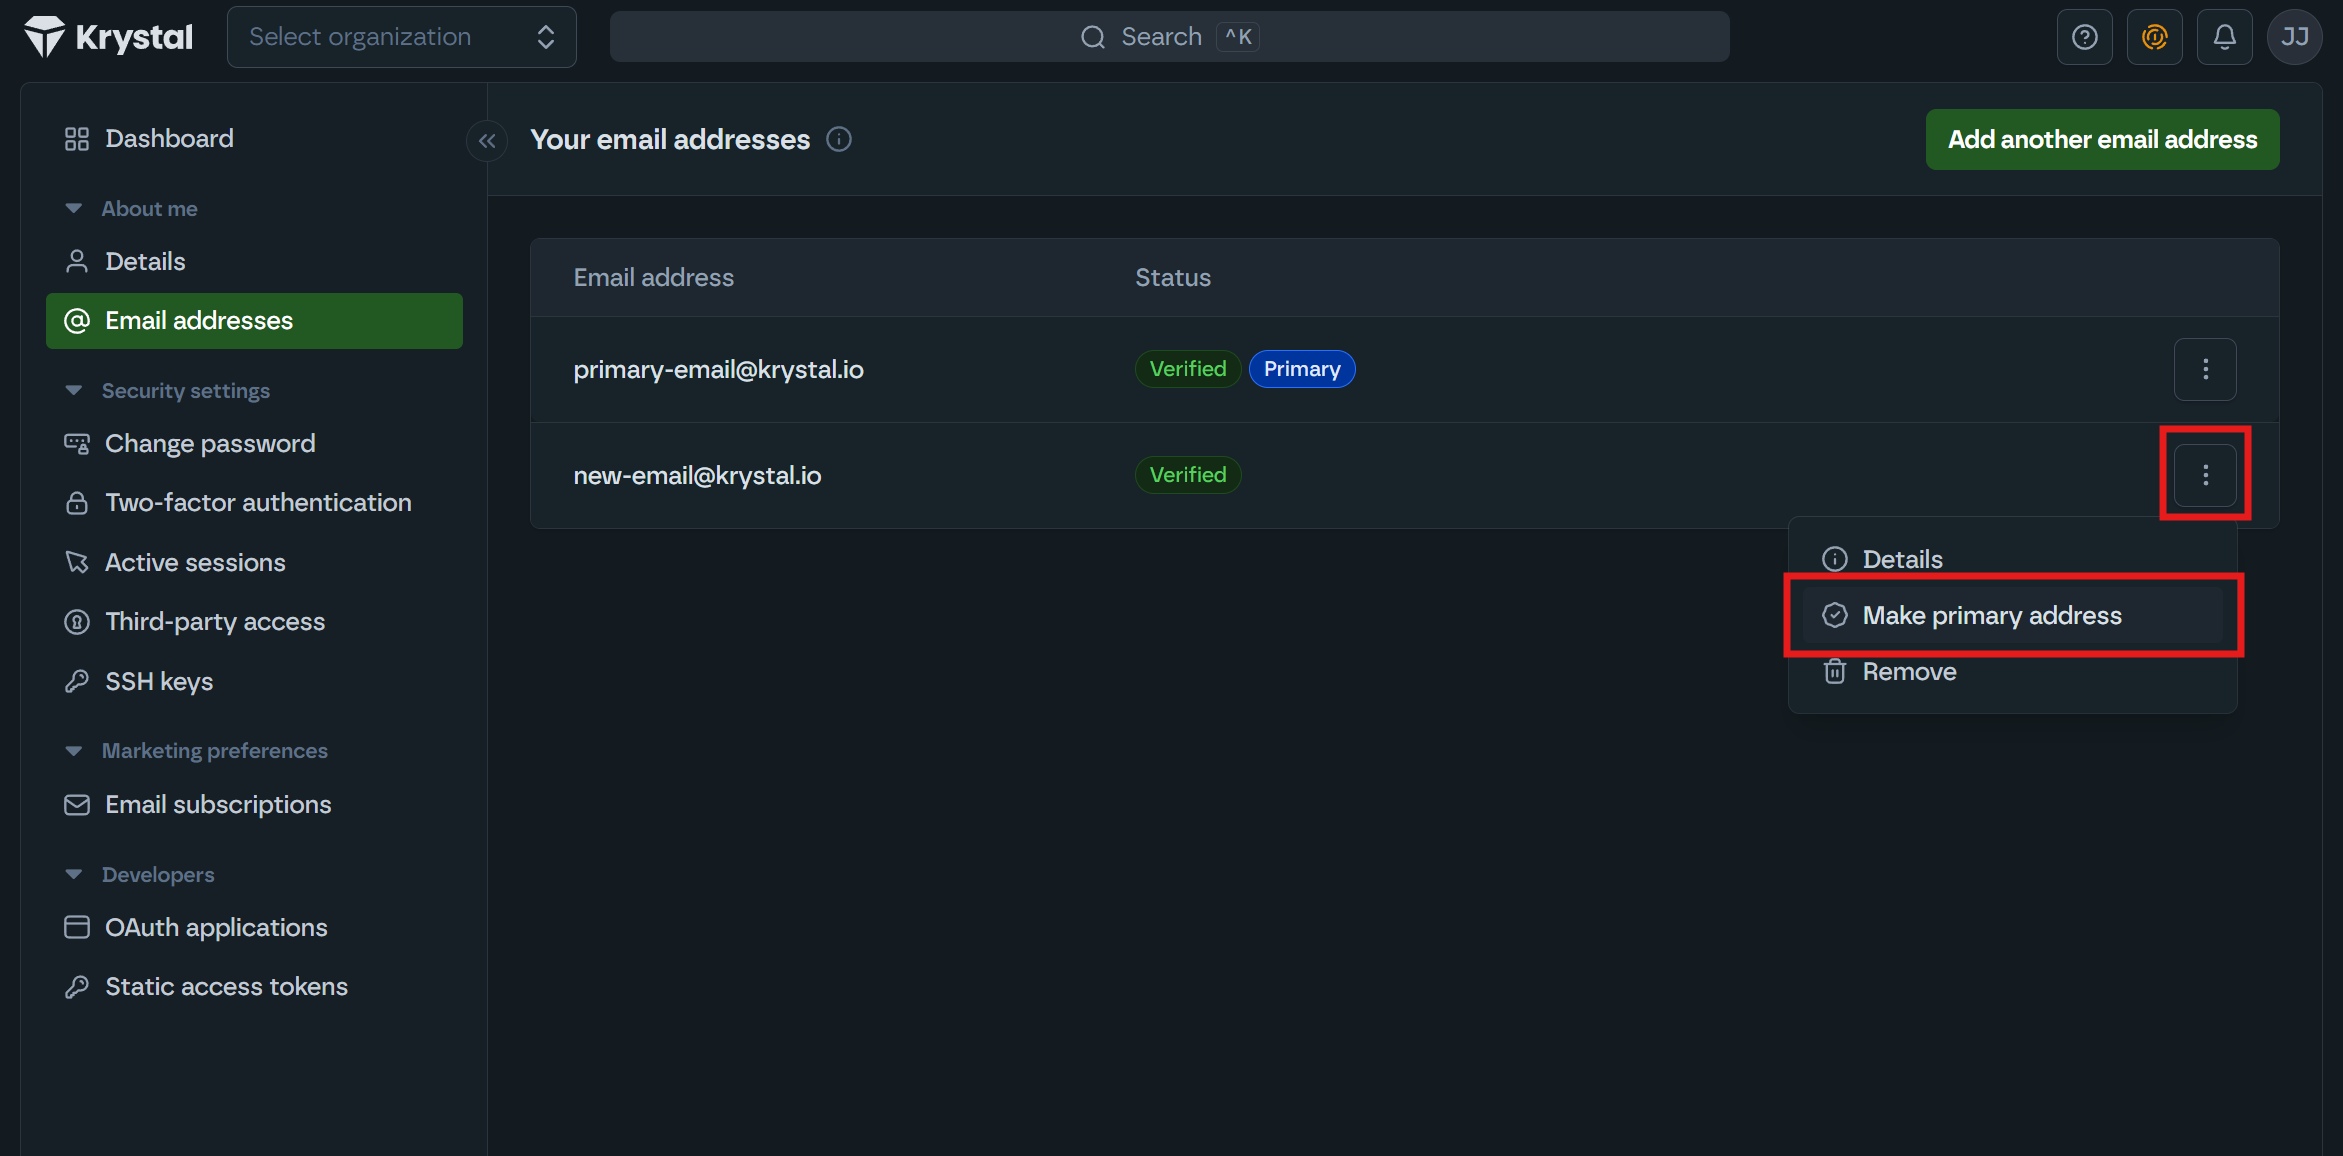Click the help question mark icon

point(2084,37)
